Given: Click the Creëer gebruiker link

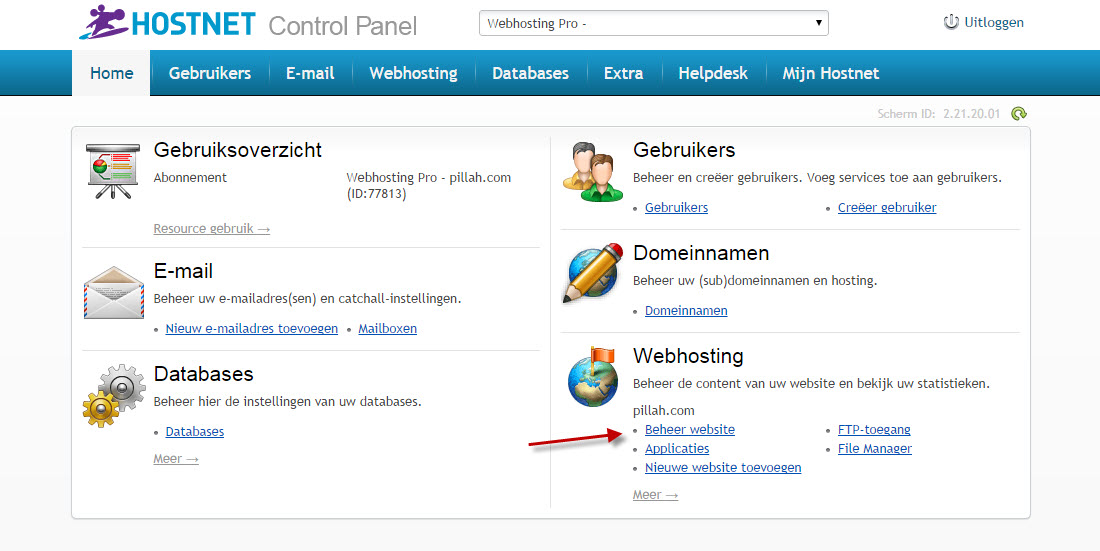Looking at the screenshot, I should [x=887, y=208].
